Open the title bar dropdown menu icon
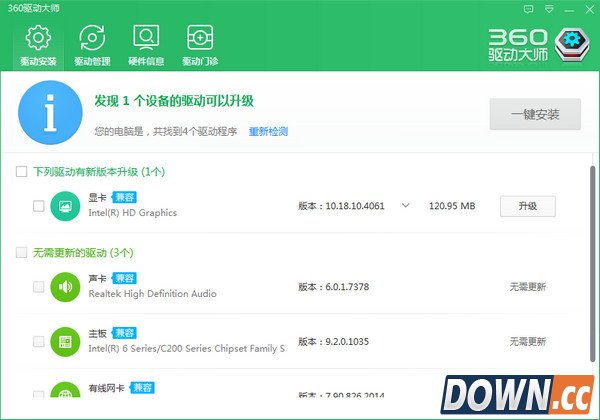Viewport: 600px width, 420px height. click(x=549, y=9)
